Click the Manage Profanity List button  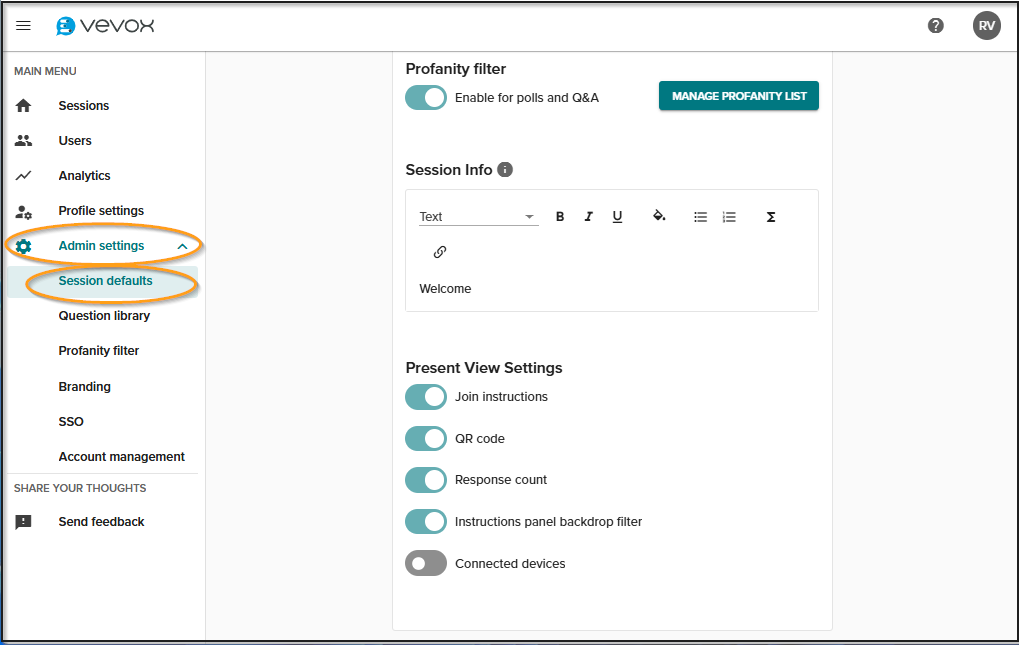(738, 96)
